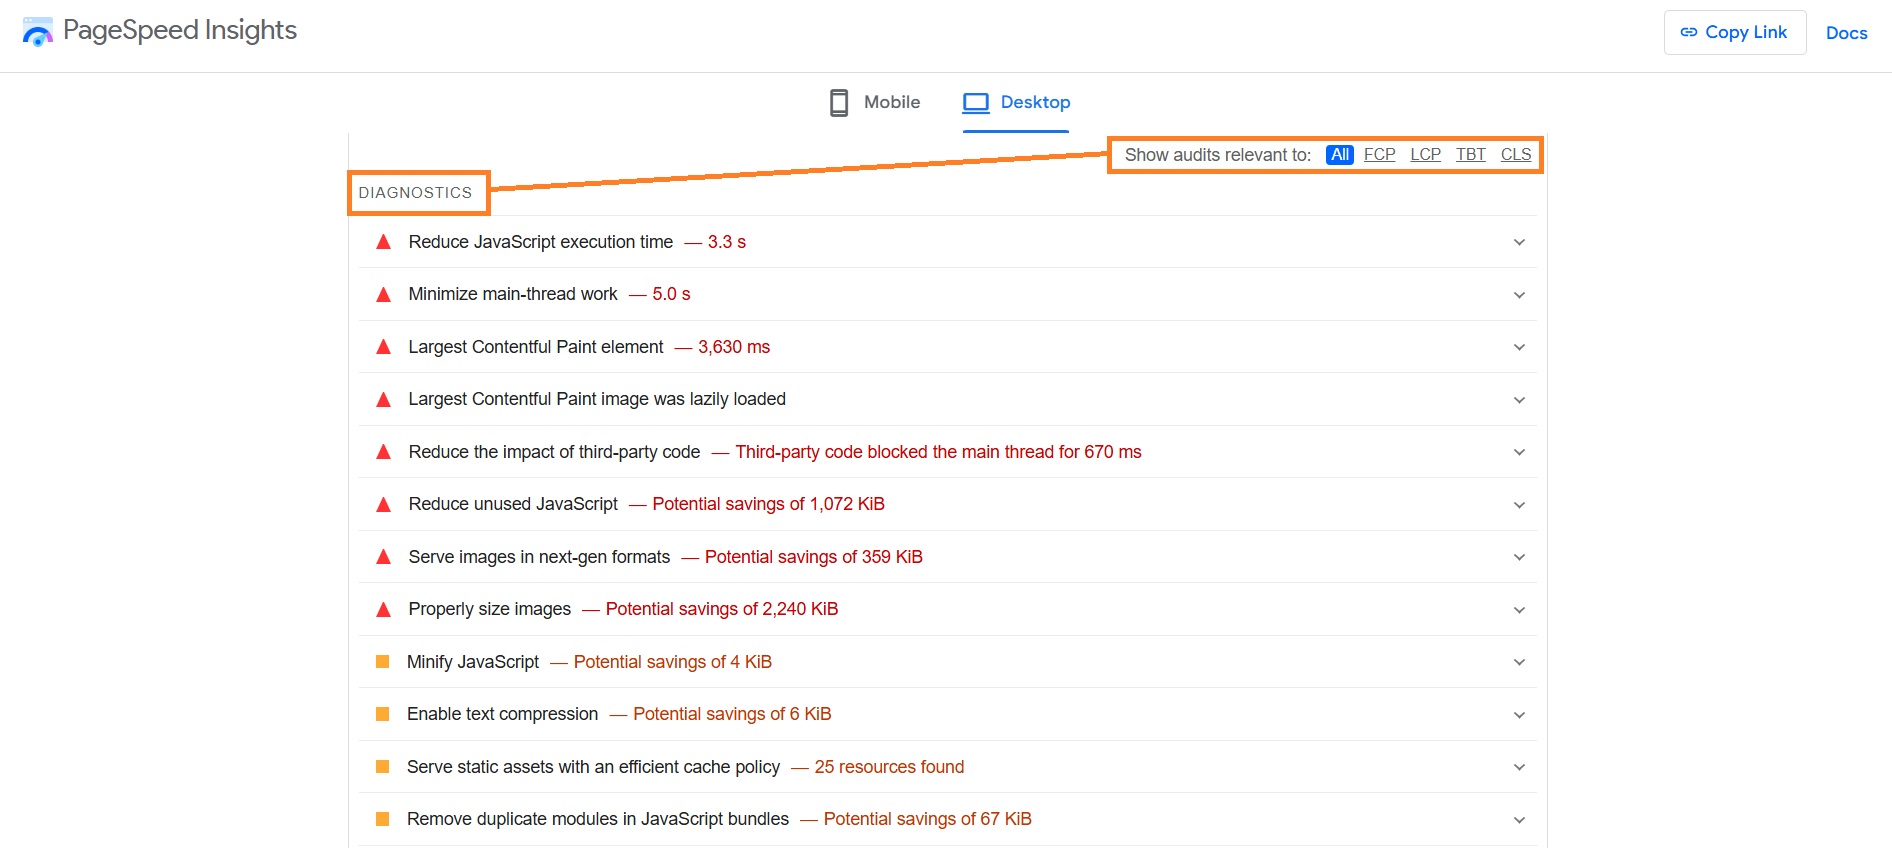Screen dimensions: 1892x848
Task: Expand efficient cache policy audit chevron
Action: point(1519,767)
